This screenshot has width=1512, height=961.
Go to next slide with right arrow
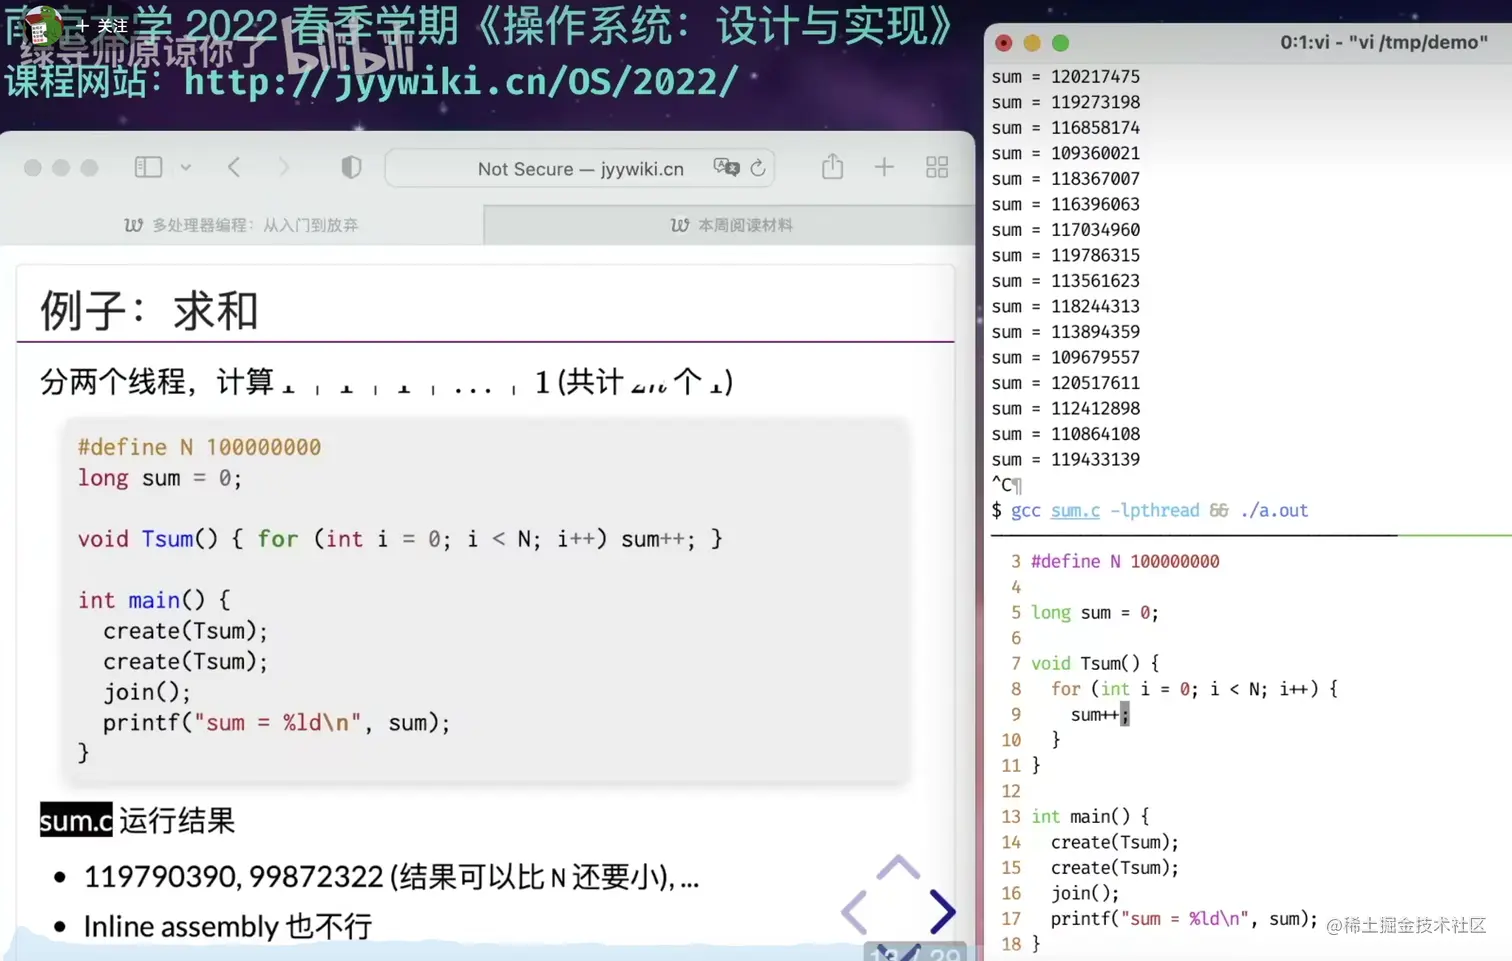pos(943,911)
